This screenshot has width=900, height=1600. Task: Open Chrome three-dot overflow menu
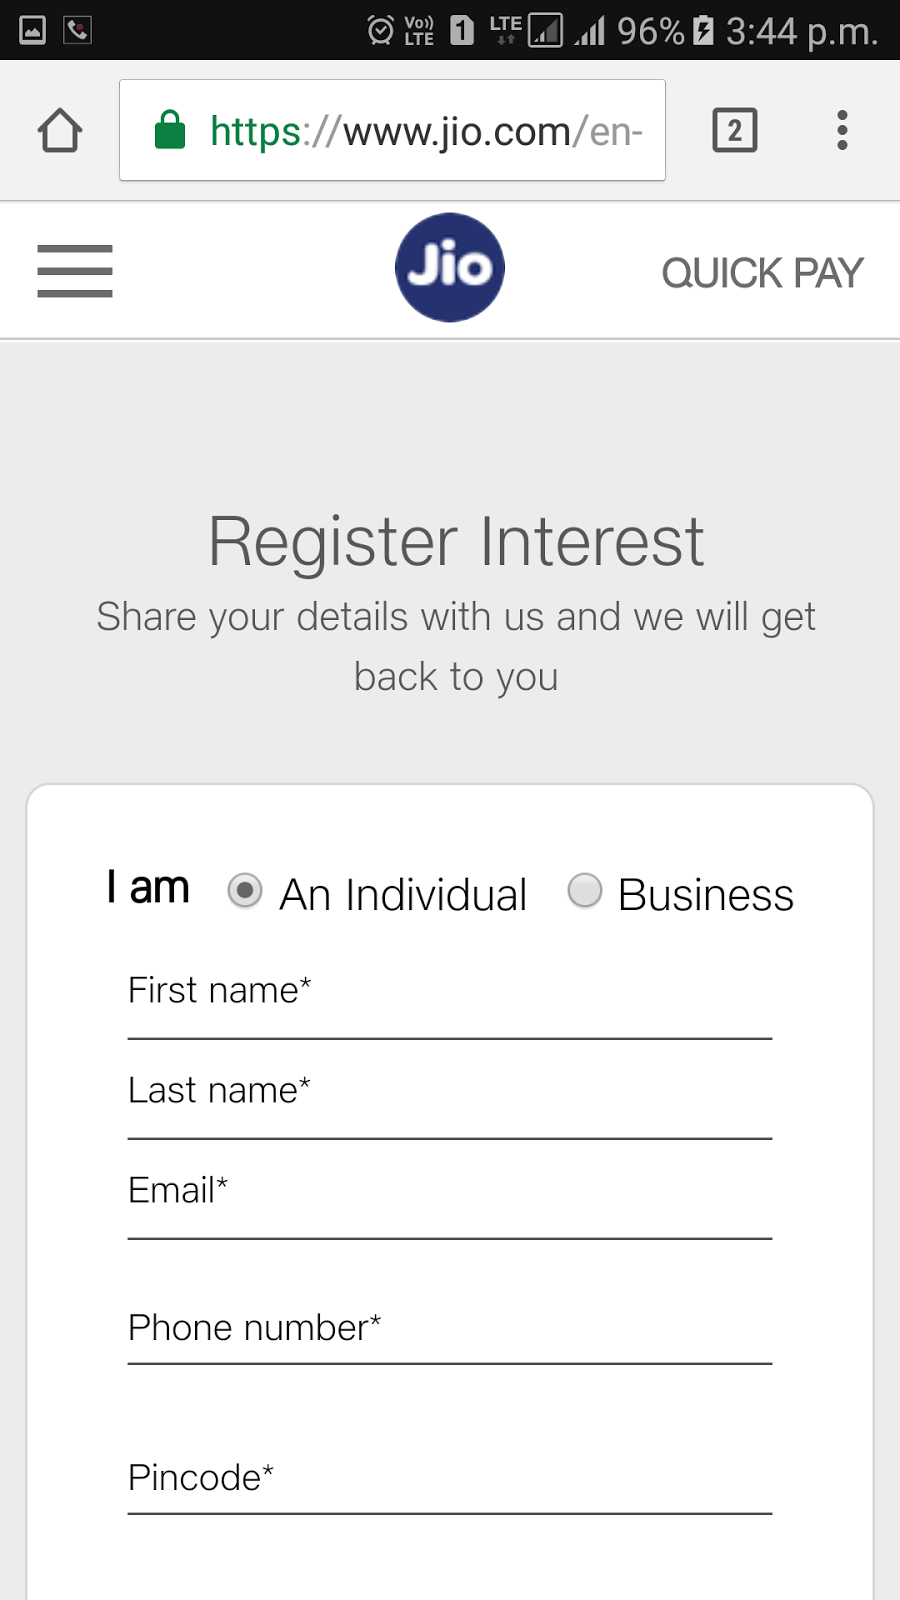pos(842,130)
